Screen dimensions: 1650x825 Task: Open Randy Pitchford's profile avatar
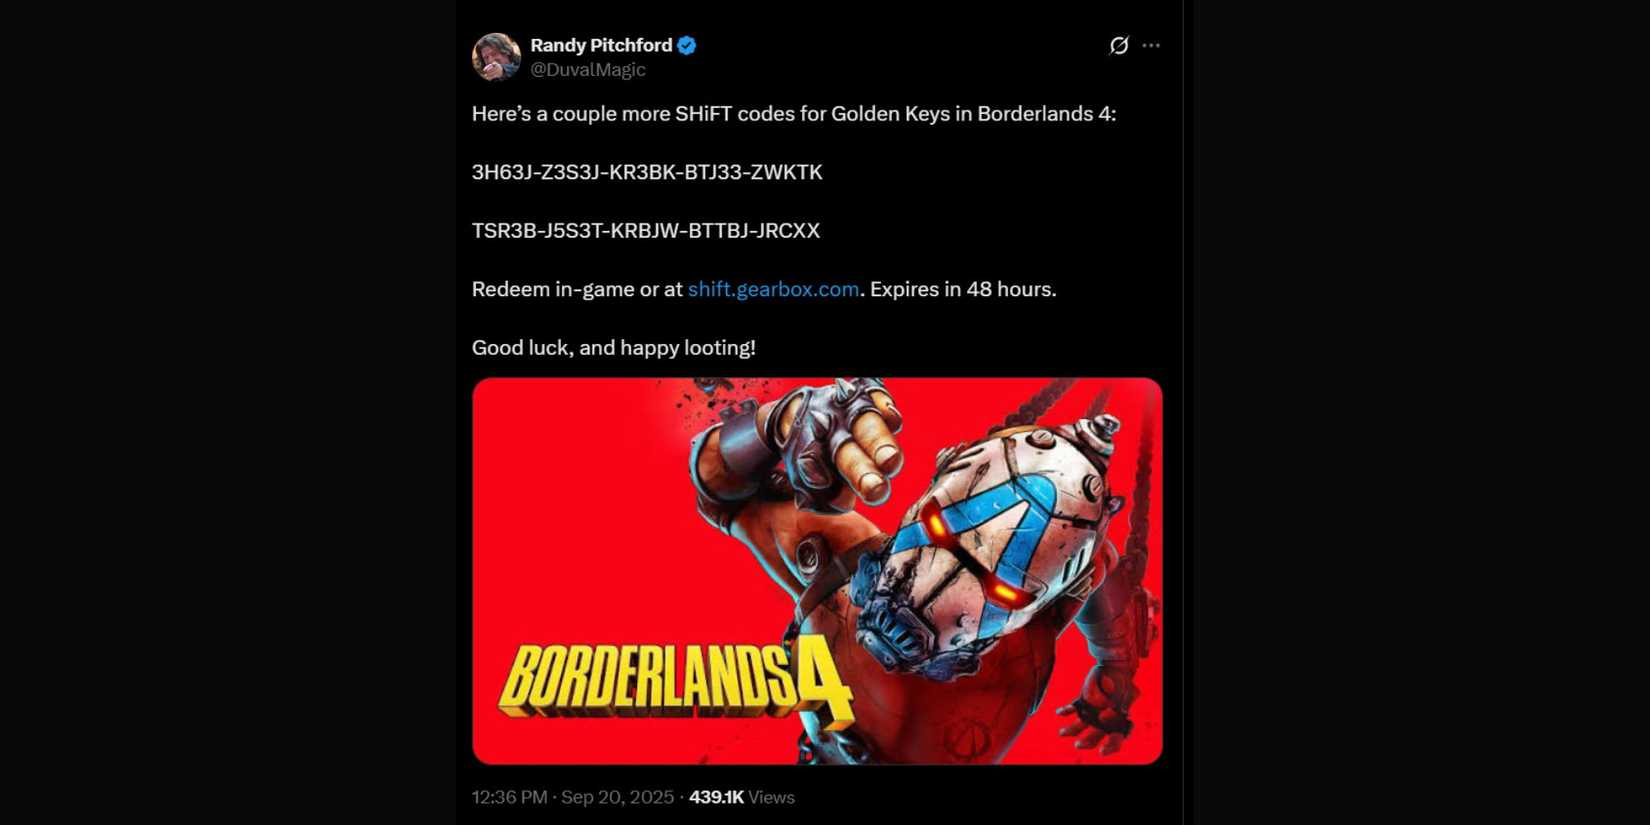click(x=496, y=57)
